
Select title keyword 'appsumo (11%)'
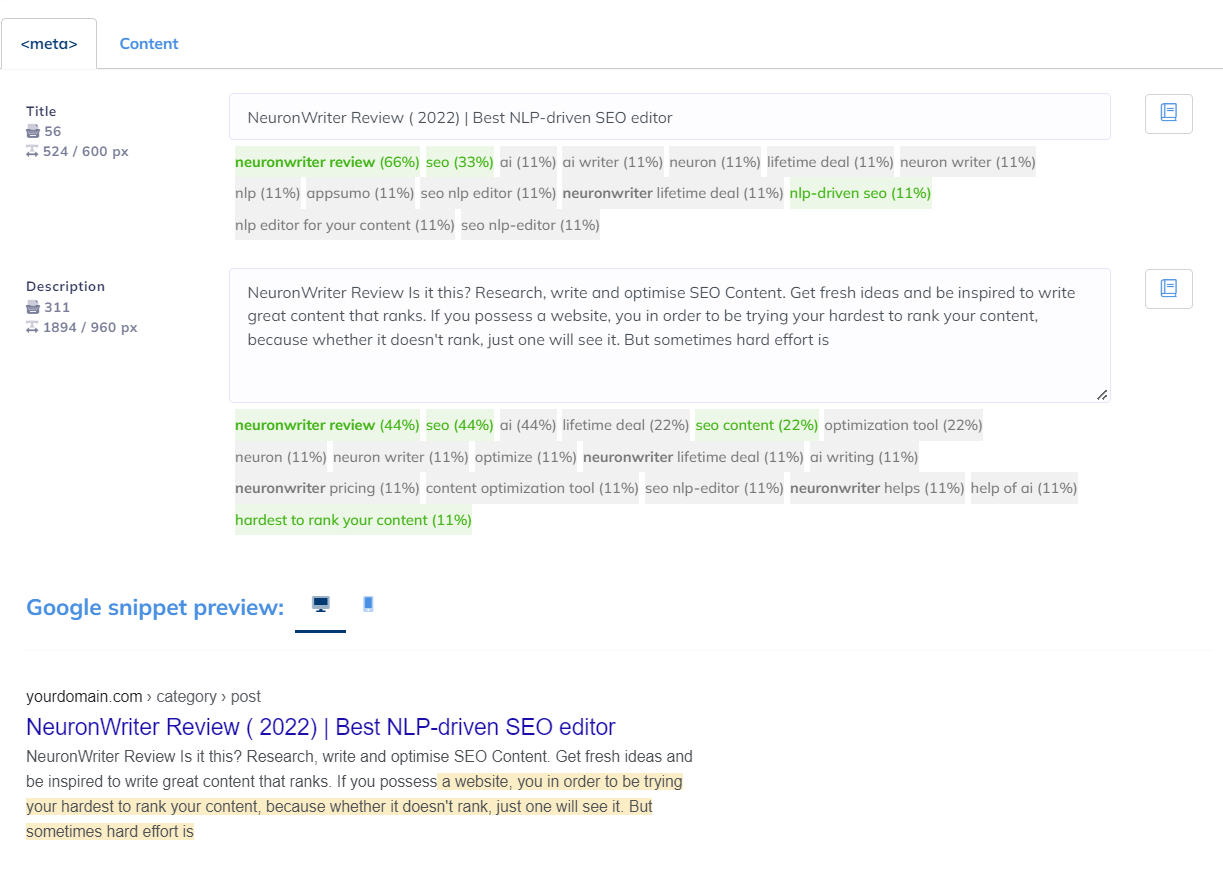coord(360,193)
